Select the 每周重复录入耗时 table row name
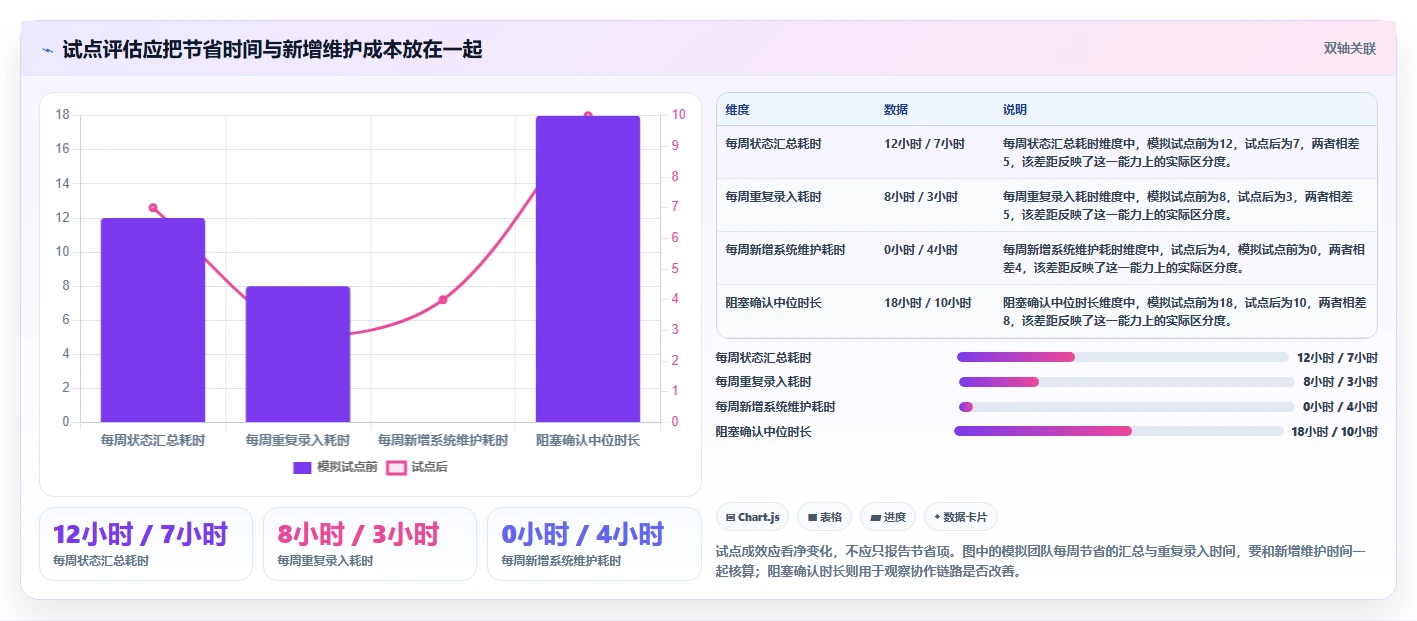 tap(774, 197)
